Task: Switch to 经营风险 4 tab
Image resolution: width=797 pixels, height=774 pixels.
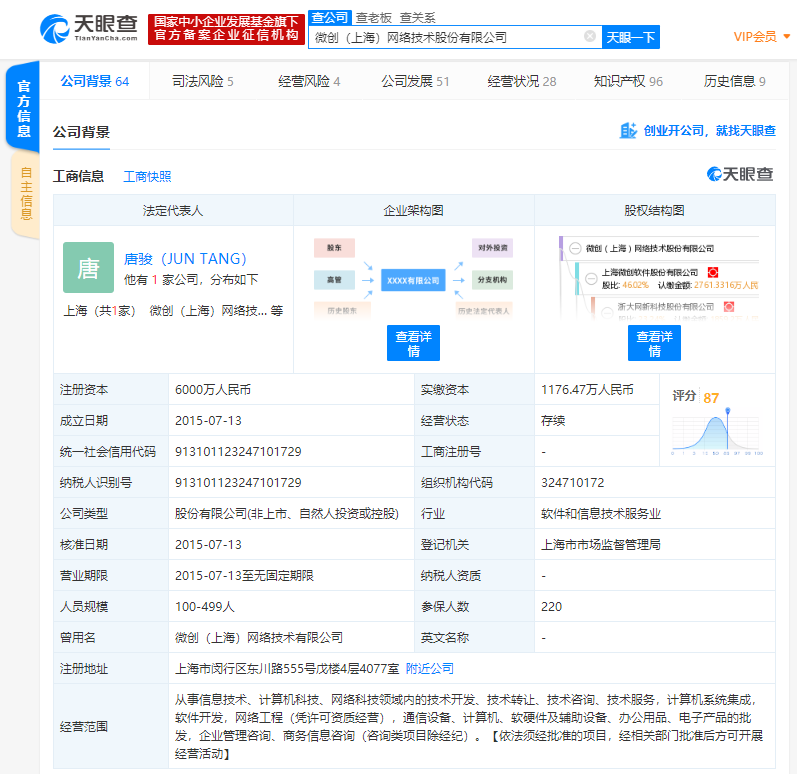Action: (309, 81)
